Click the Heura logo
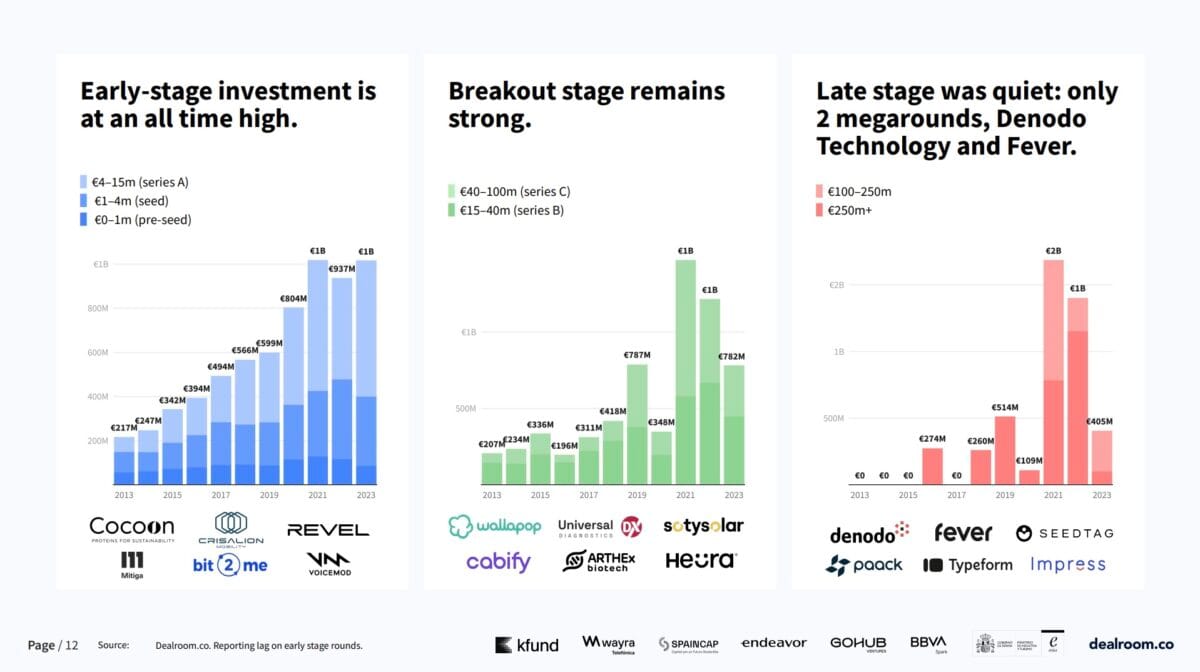 701,560
